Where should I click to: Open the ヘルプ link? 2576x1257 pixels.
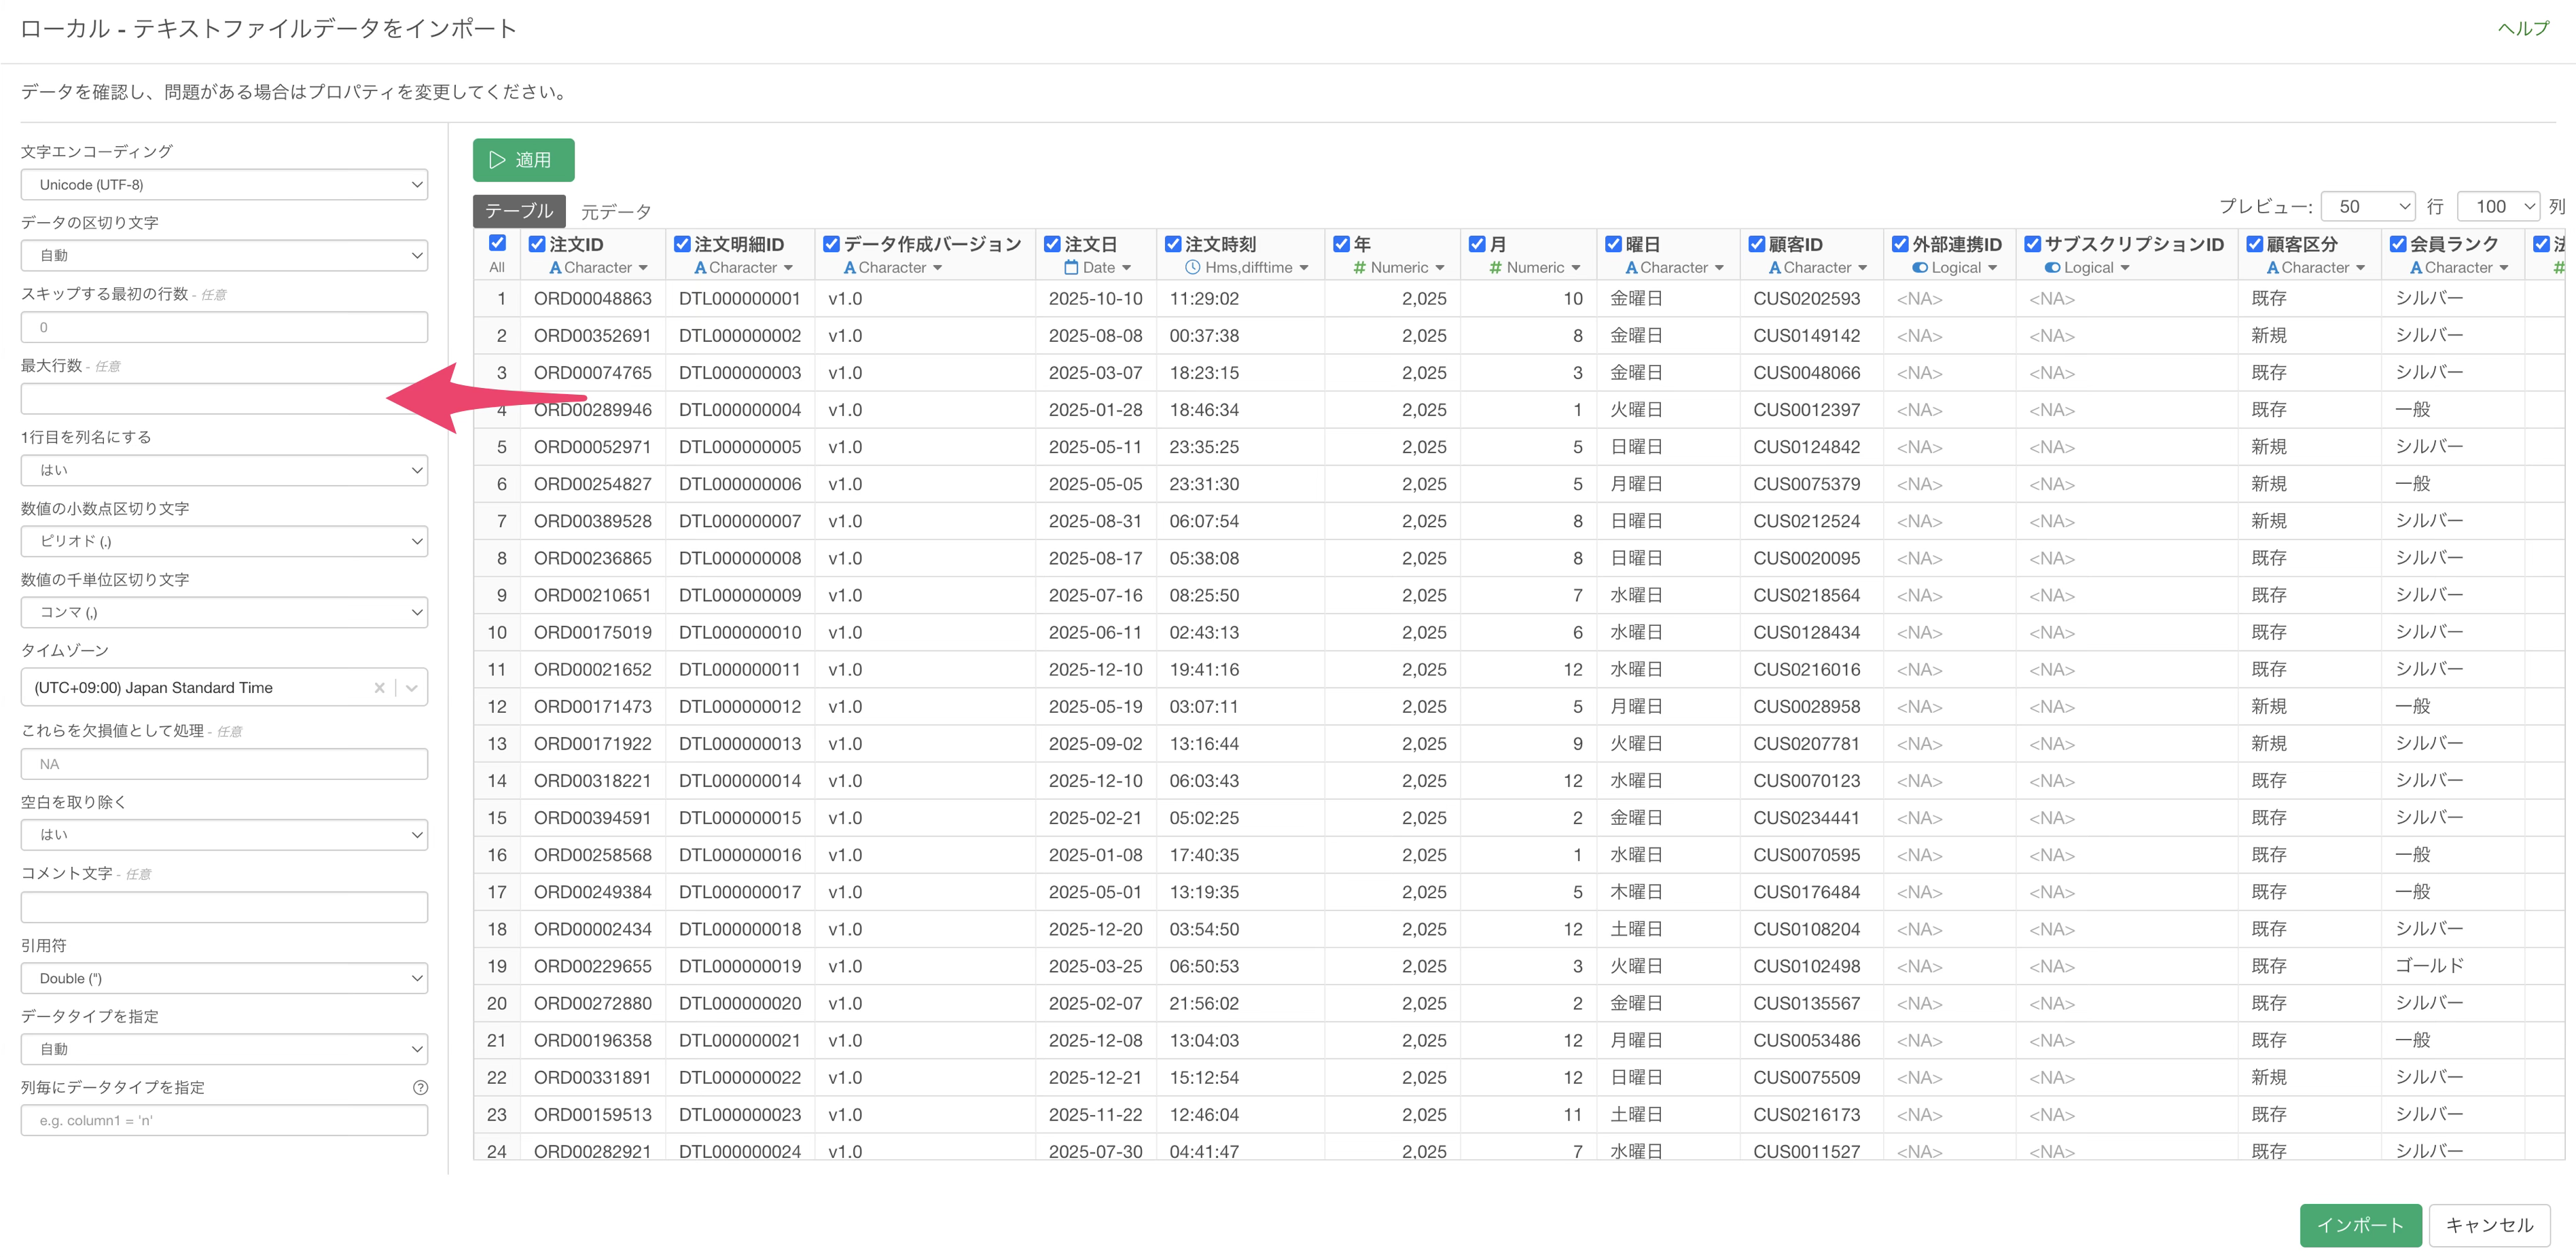click(2522, 29)
